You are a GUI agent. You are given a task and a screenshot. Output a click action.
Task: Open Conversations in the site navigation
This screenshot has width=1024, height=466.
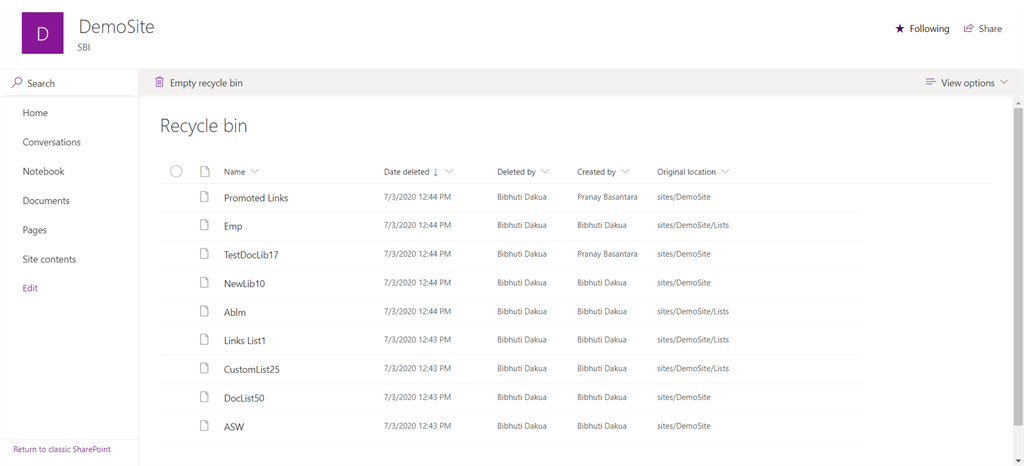pos(52,142)
